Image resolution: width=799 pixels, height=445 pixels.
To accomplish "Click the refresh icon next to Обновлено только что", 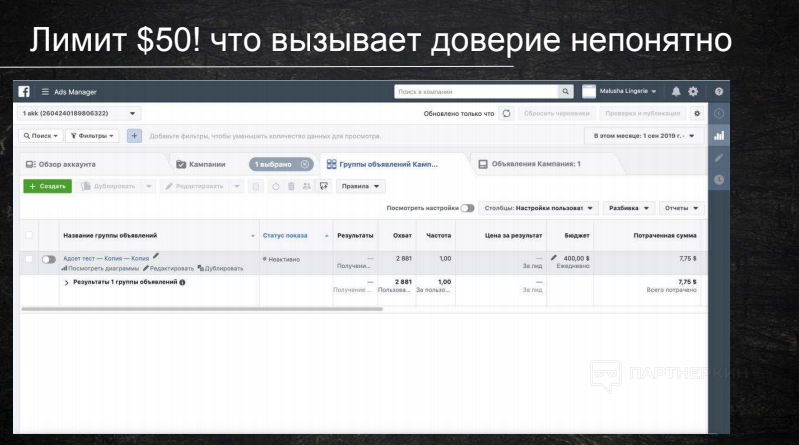I will pos(507,114).
